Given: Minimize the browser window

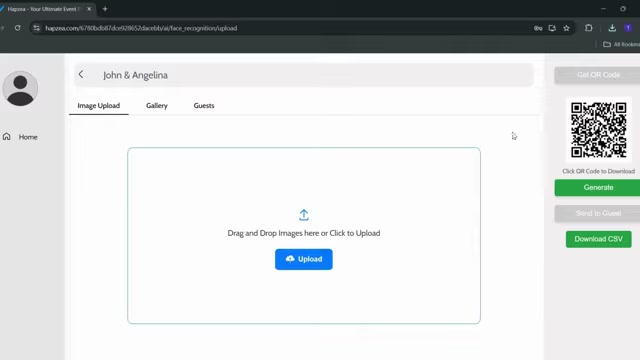Looking at the screenshot, I should (603, 9).
